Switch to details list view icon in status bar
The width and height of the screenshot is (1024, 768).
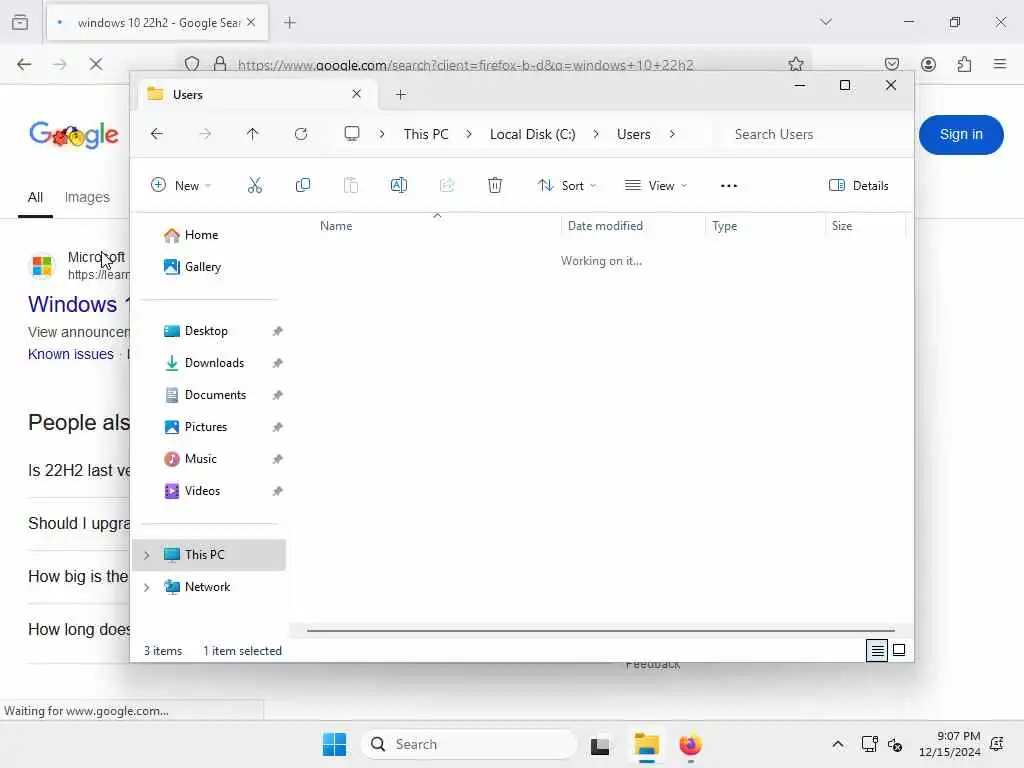tap(877, 650)
